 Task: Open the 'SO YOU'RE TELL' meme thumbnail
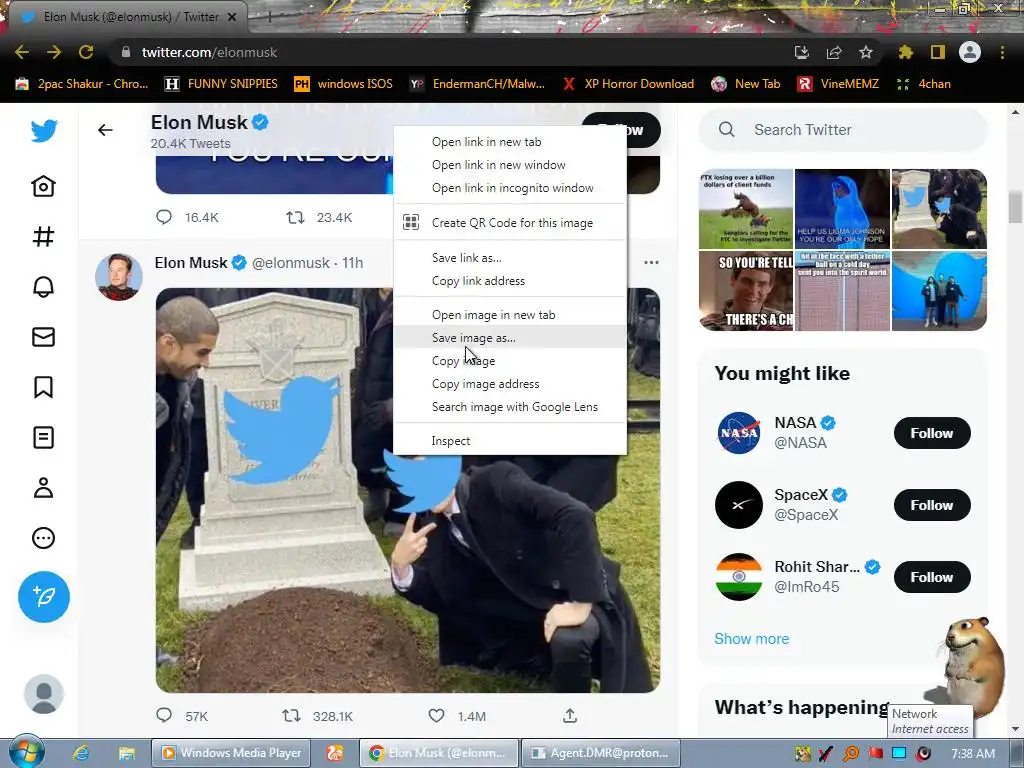746,291
